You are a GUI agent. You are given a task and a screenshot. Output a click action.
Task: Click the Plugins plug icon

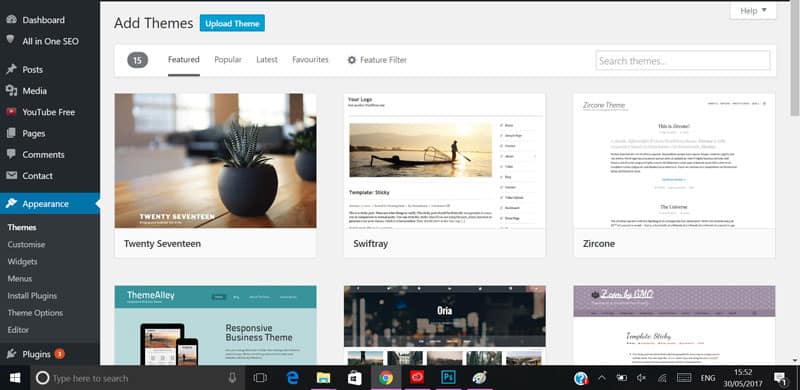[11, 354]
